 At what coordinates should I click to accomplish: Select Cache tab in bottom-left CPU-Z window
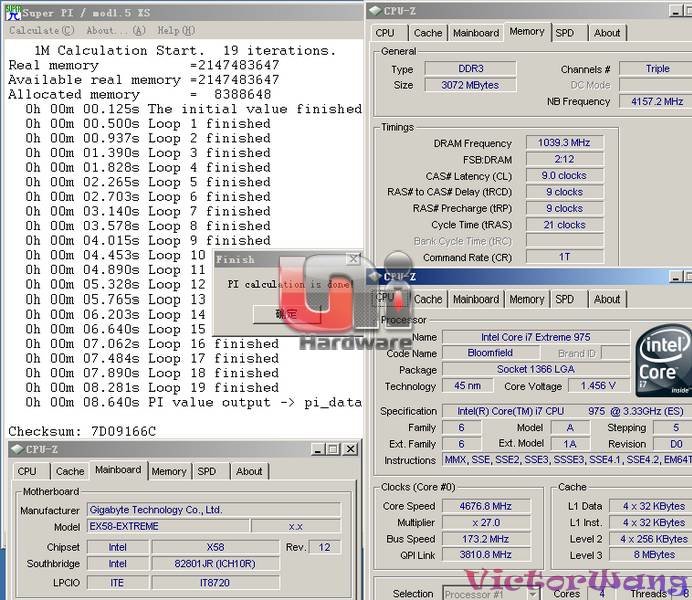coord(70,471)
